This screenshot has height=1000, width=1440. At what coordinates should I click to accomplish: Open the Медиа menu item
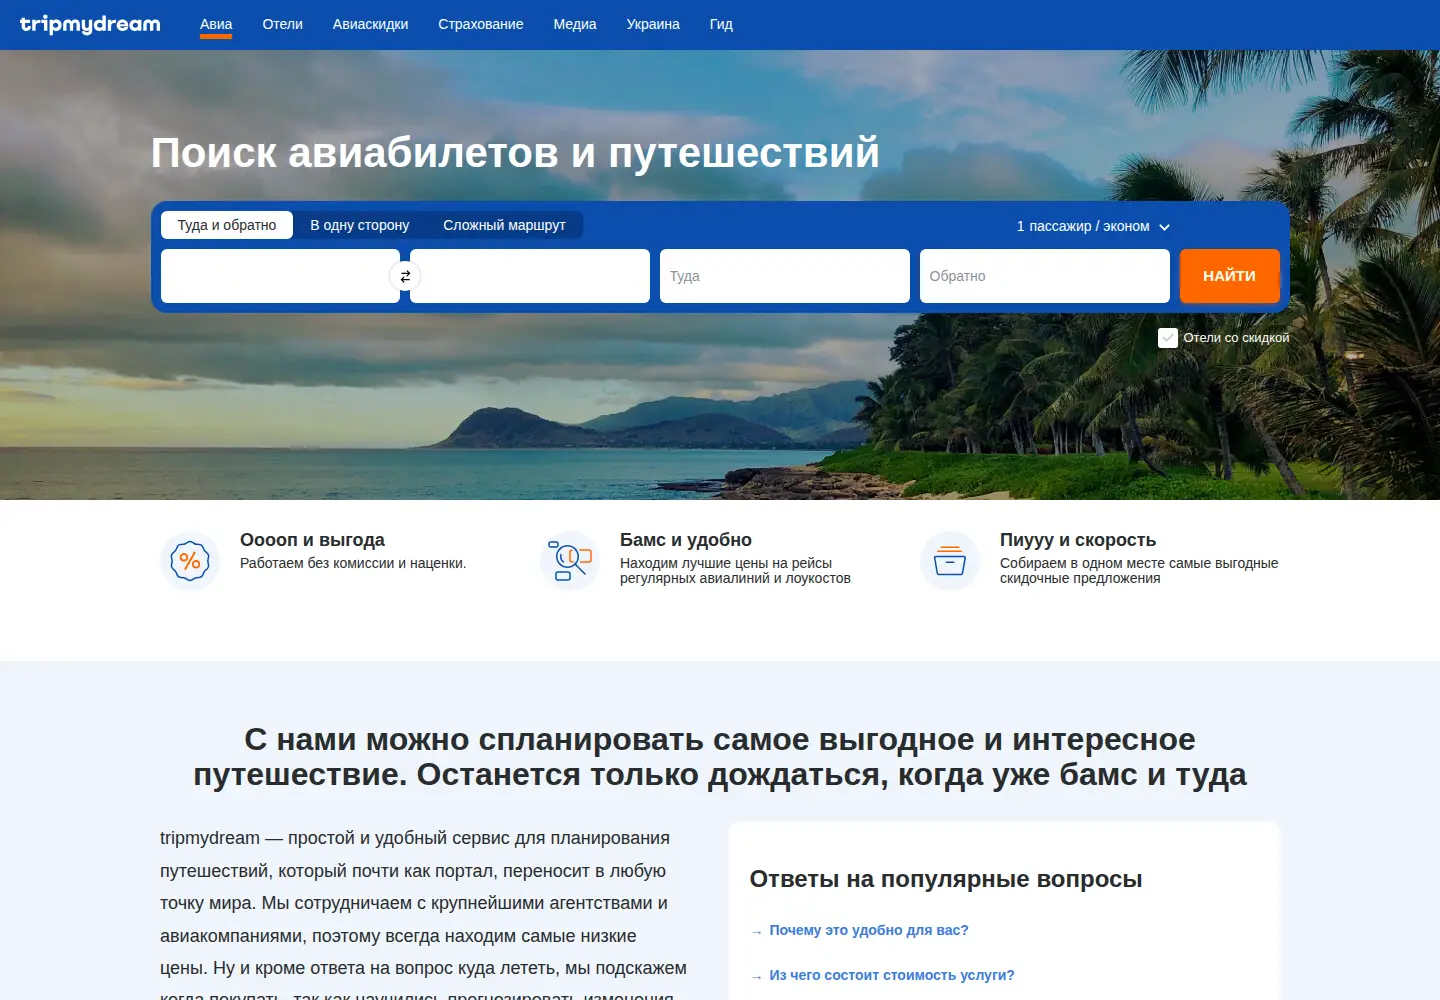(x=575, y=24)
